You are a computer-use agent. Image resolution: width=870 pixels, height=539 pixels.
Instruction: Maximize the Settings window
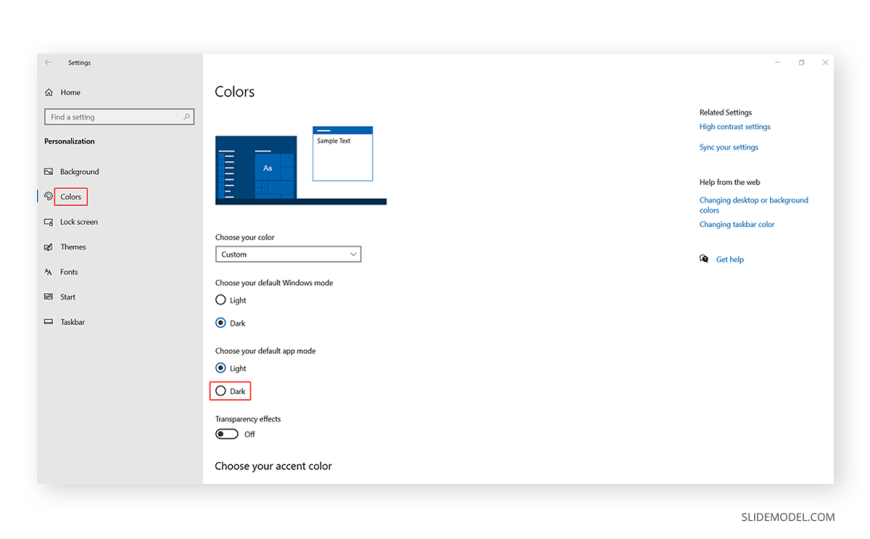[x=801, y=63]
